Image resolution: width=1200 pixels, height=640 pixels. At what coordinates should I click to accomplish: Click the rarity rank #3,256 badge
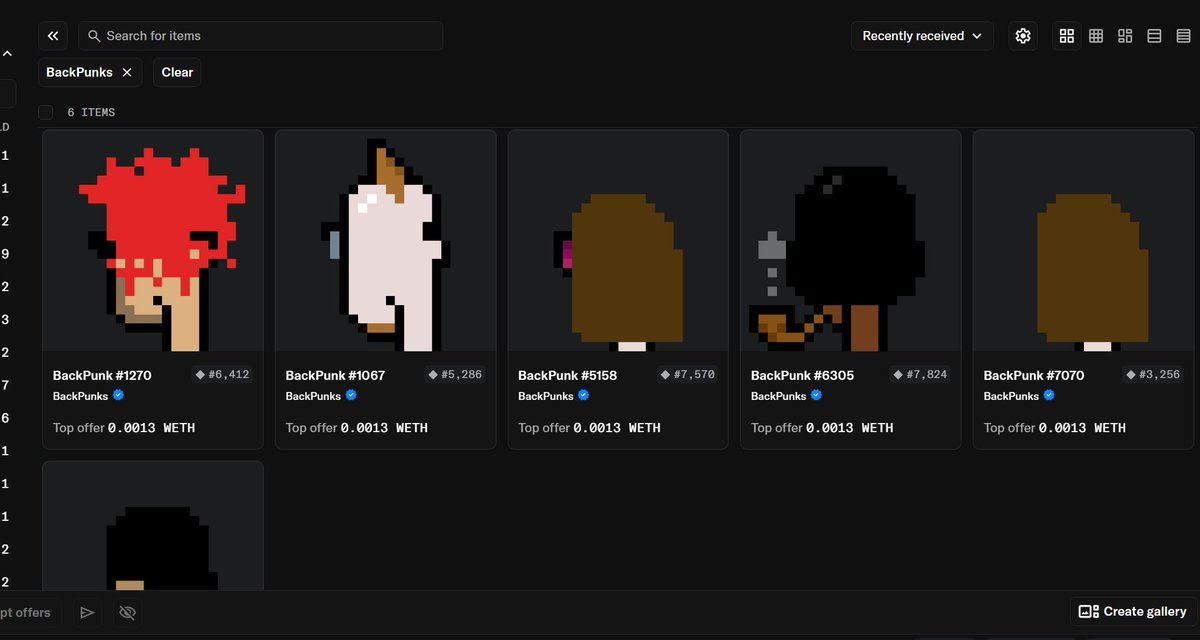click(1153, 375)
